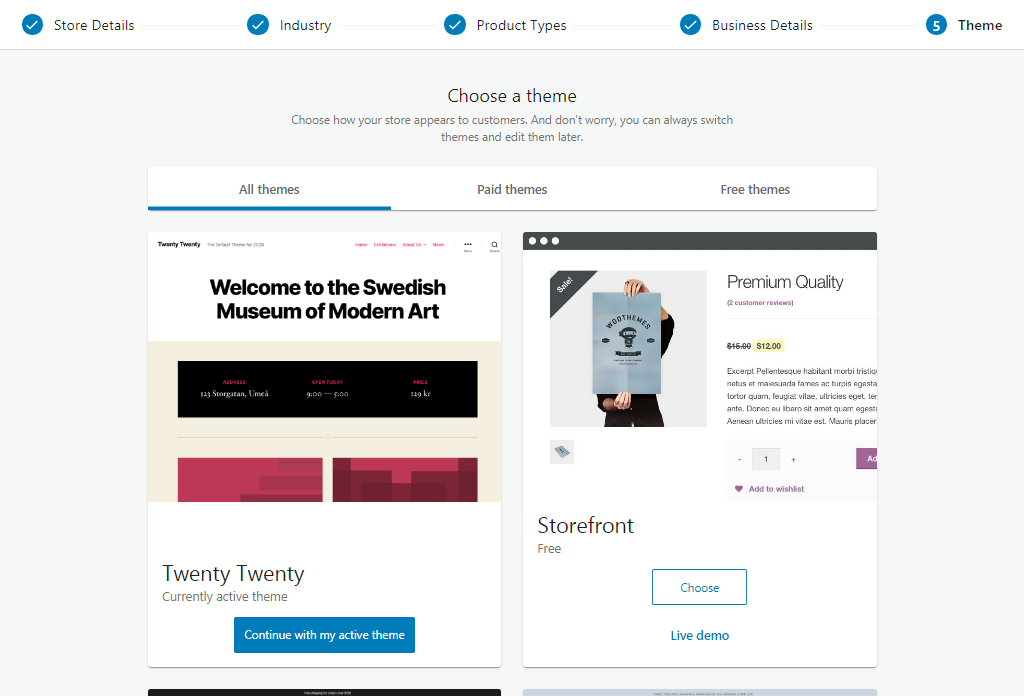Click the Business Details checkmark icon
The image size is (1024, 696).
[690, 25]
